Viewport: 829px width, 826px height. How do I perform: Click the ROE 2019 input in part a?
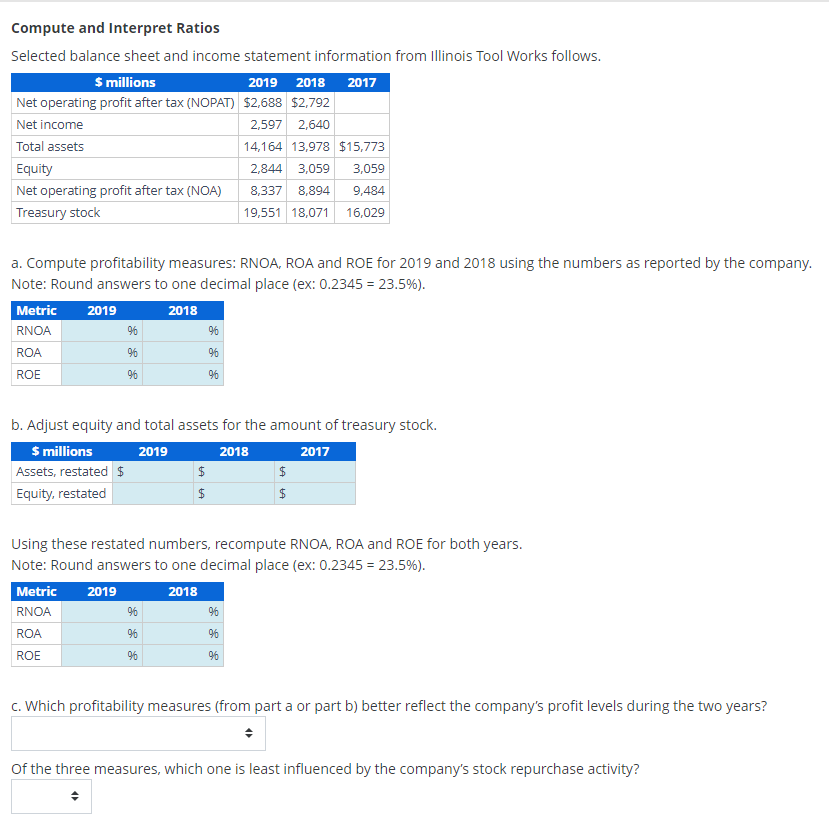pyautogui.click(x=100, y=374)
